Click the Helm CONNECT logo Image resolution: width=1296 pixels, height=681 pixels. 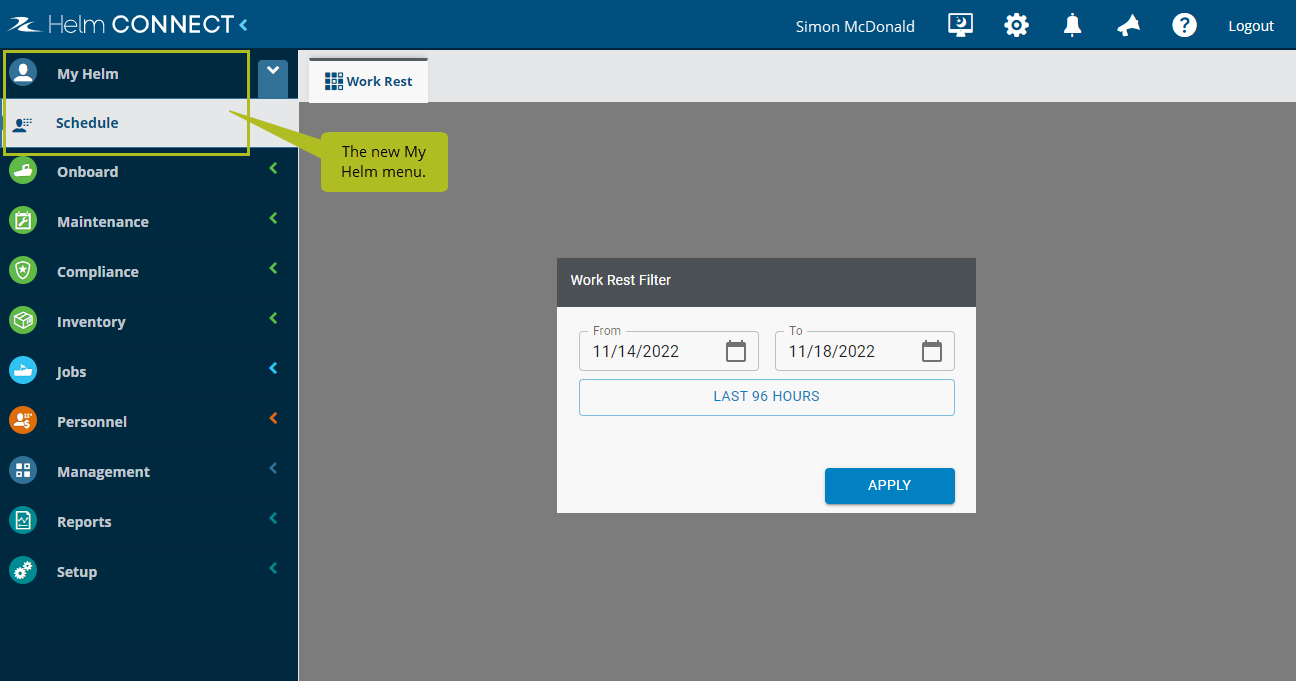121,24
